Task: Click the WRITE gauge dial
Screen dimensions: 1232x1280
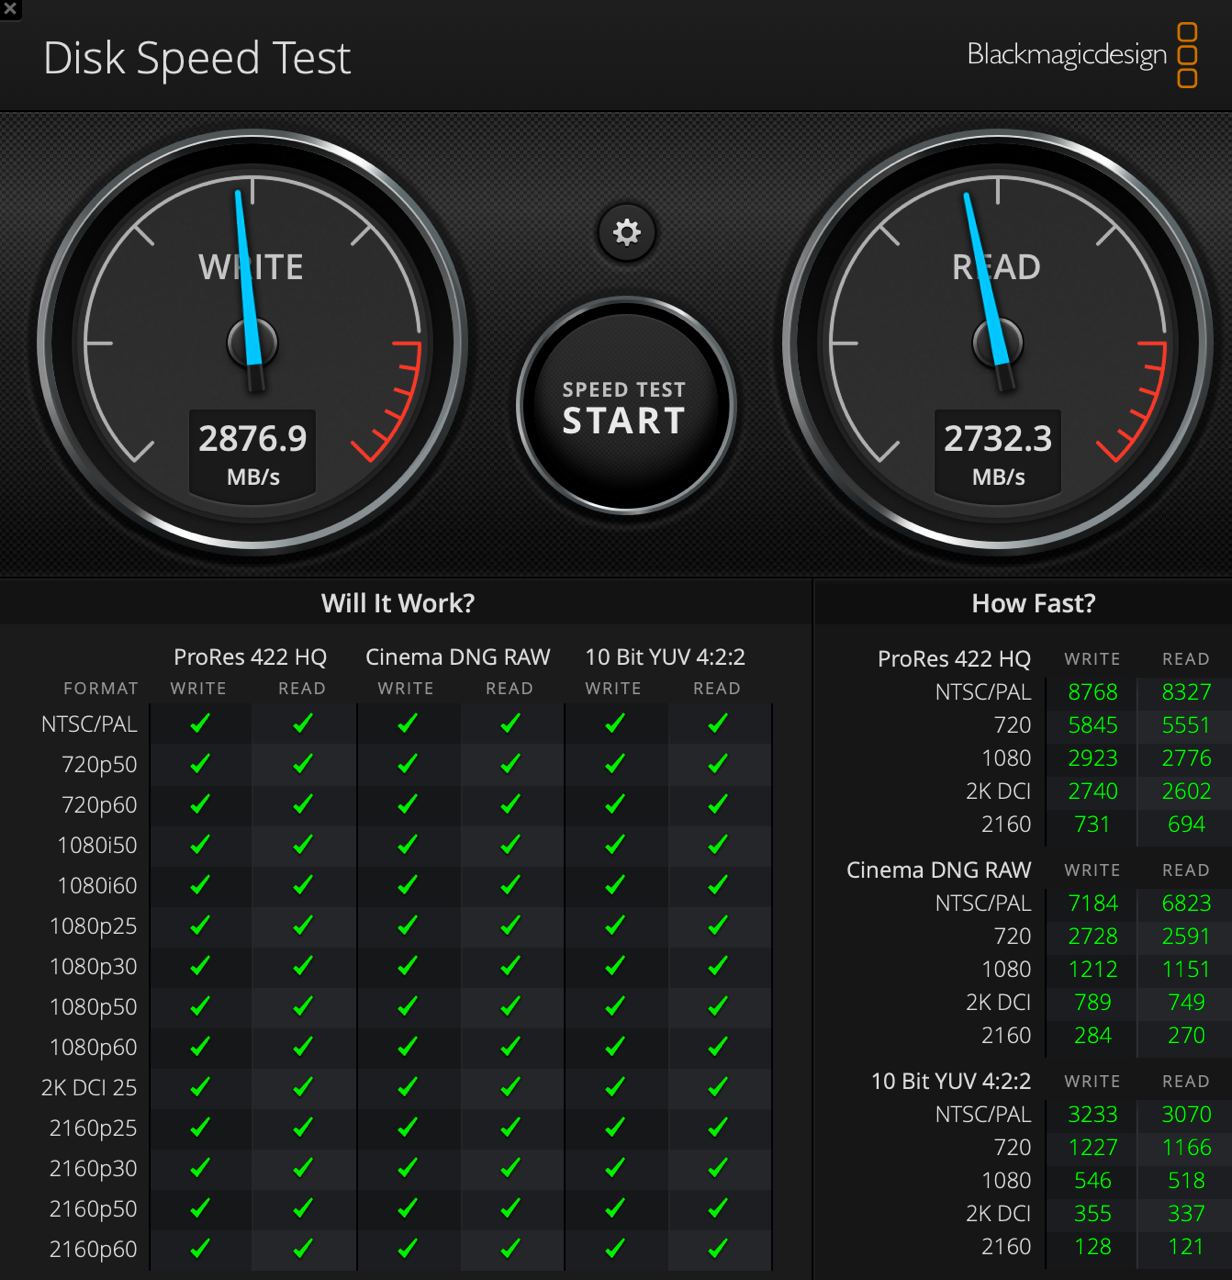Action: 252,343
